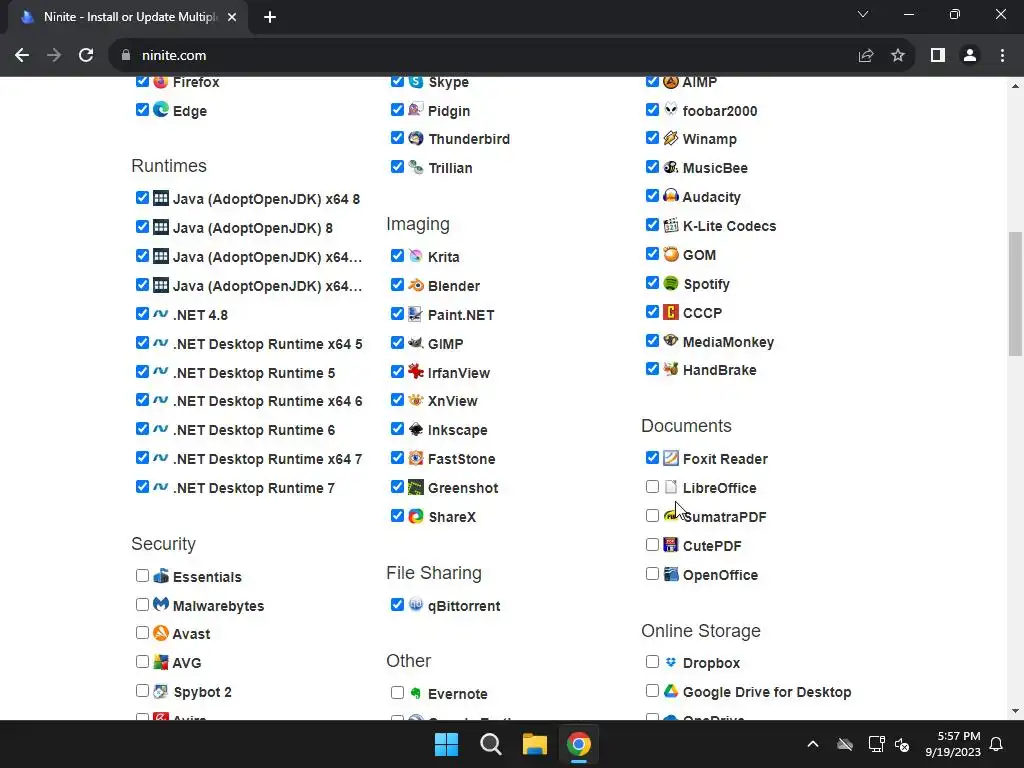Deselect the XnView checkbox

397,400
